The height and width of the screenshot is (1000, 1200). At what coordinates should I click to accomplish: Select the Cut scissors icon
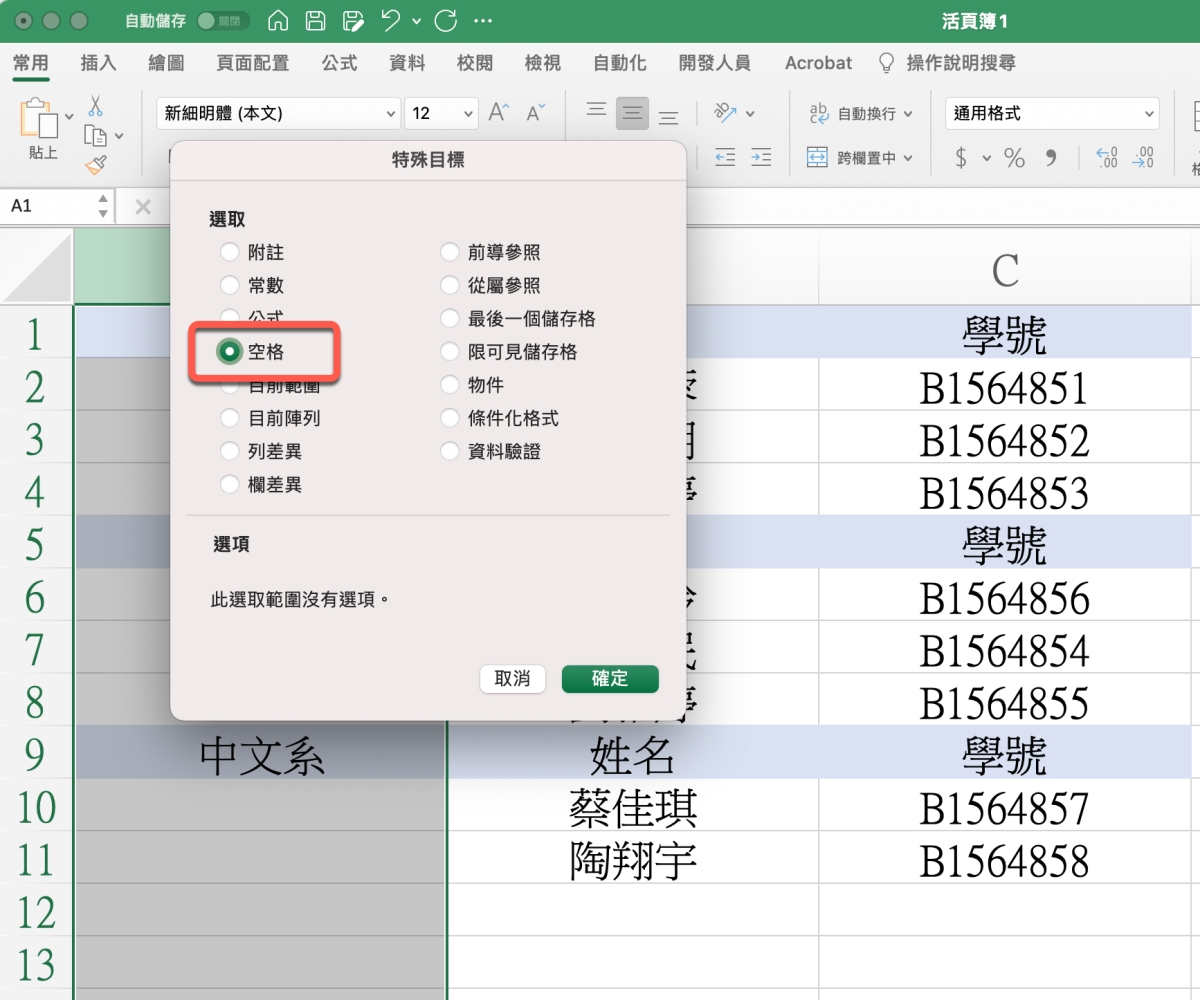pos(96,105)
